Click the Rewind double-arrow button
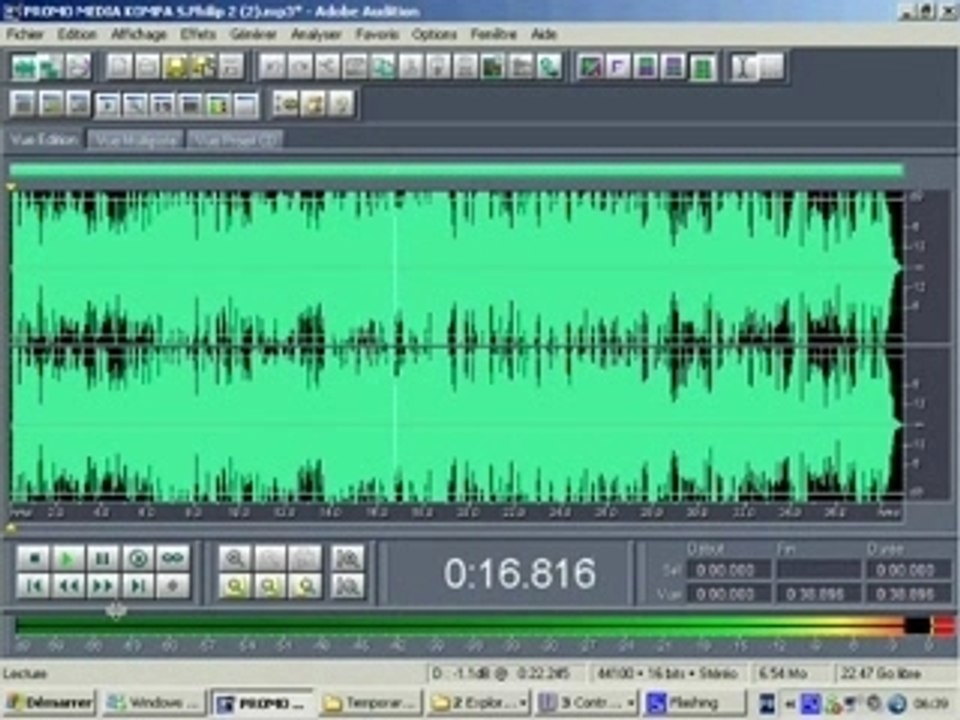 pos(67,586)
